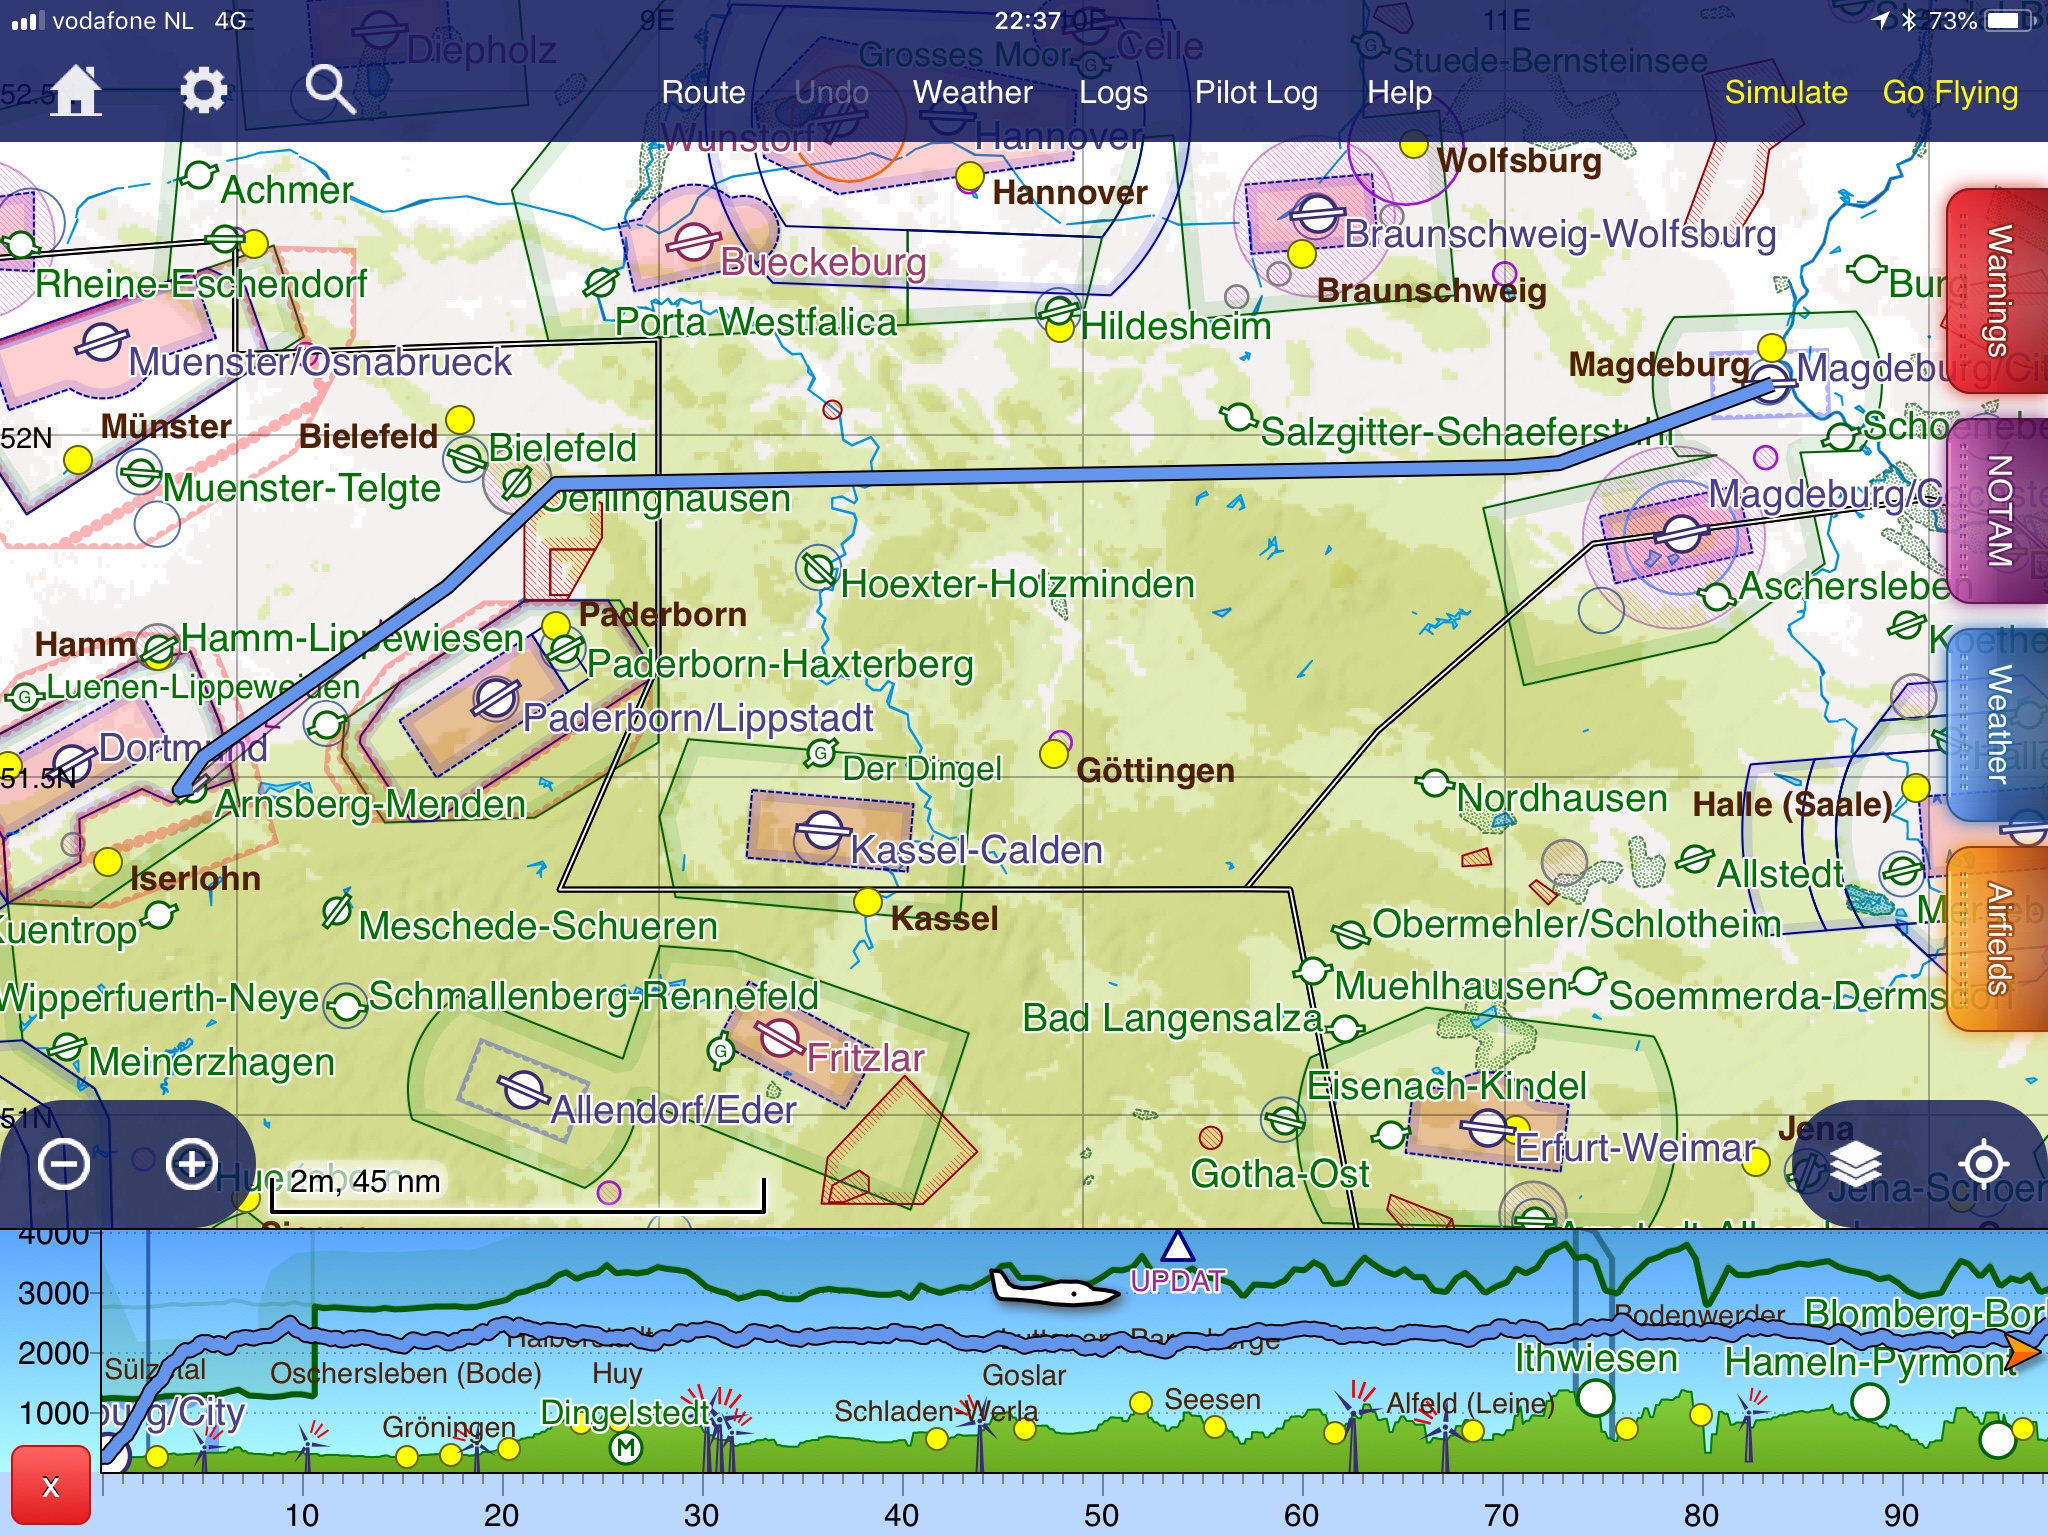Zoom in the map with plus icon
Screen dimensions: 2048x1536
pos(191,1165)
